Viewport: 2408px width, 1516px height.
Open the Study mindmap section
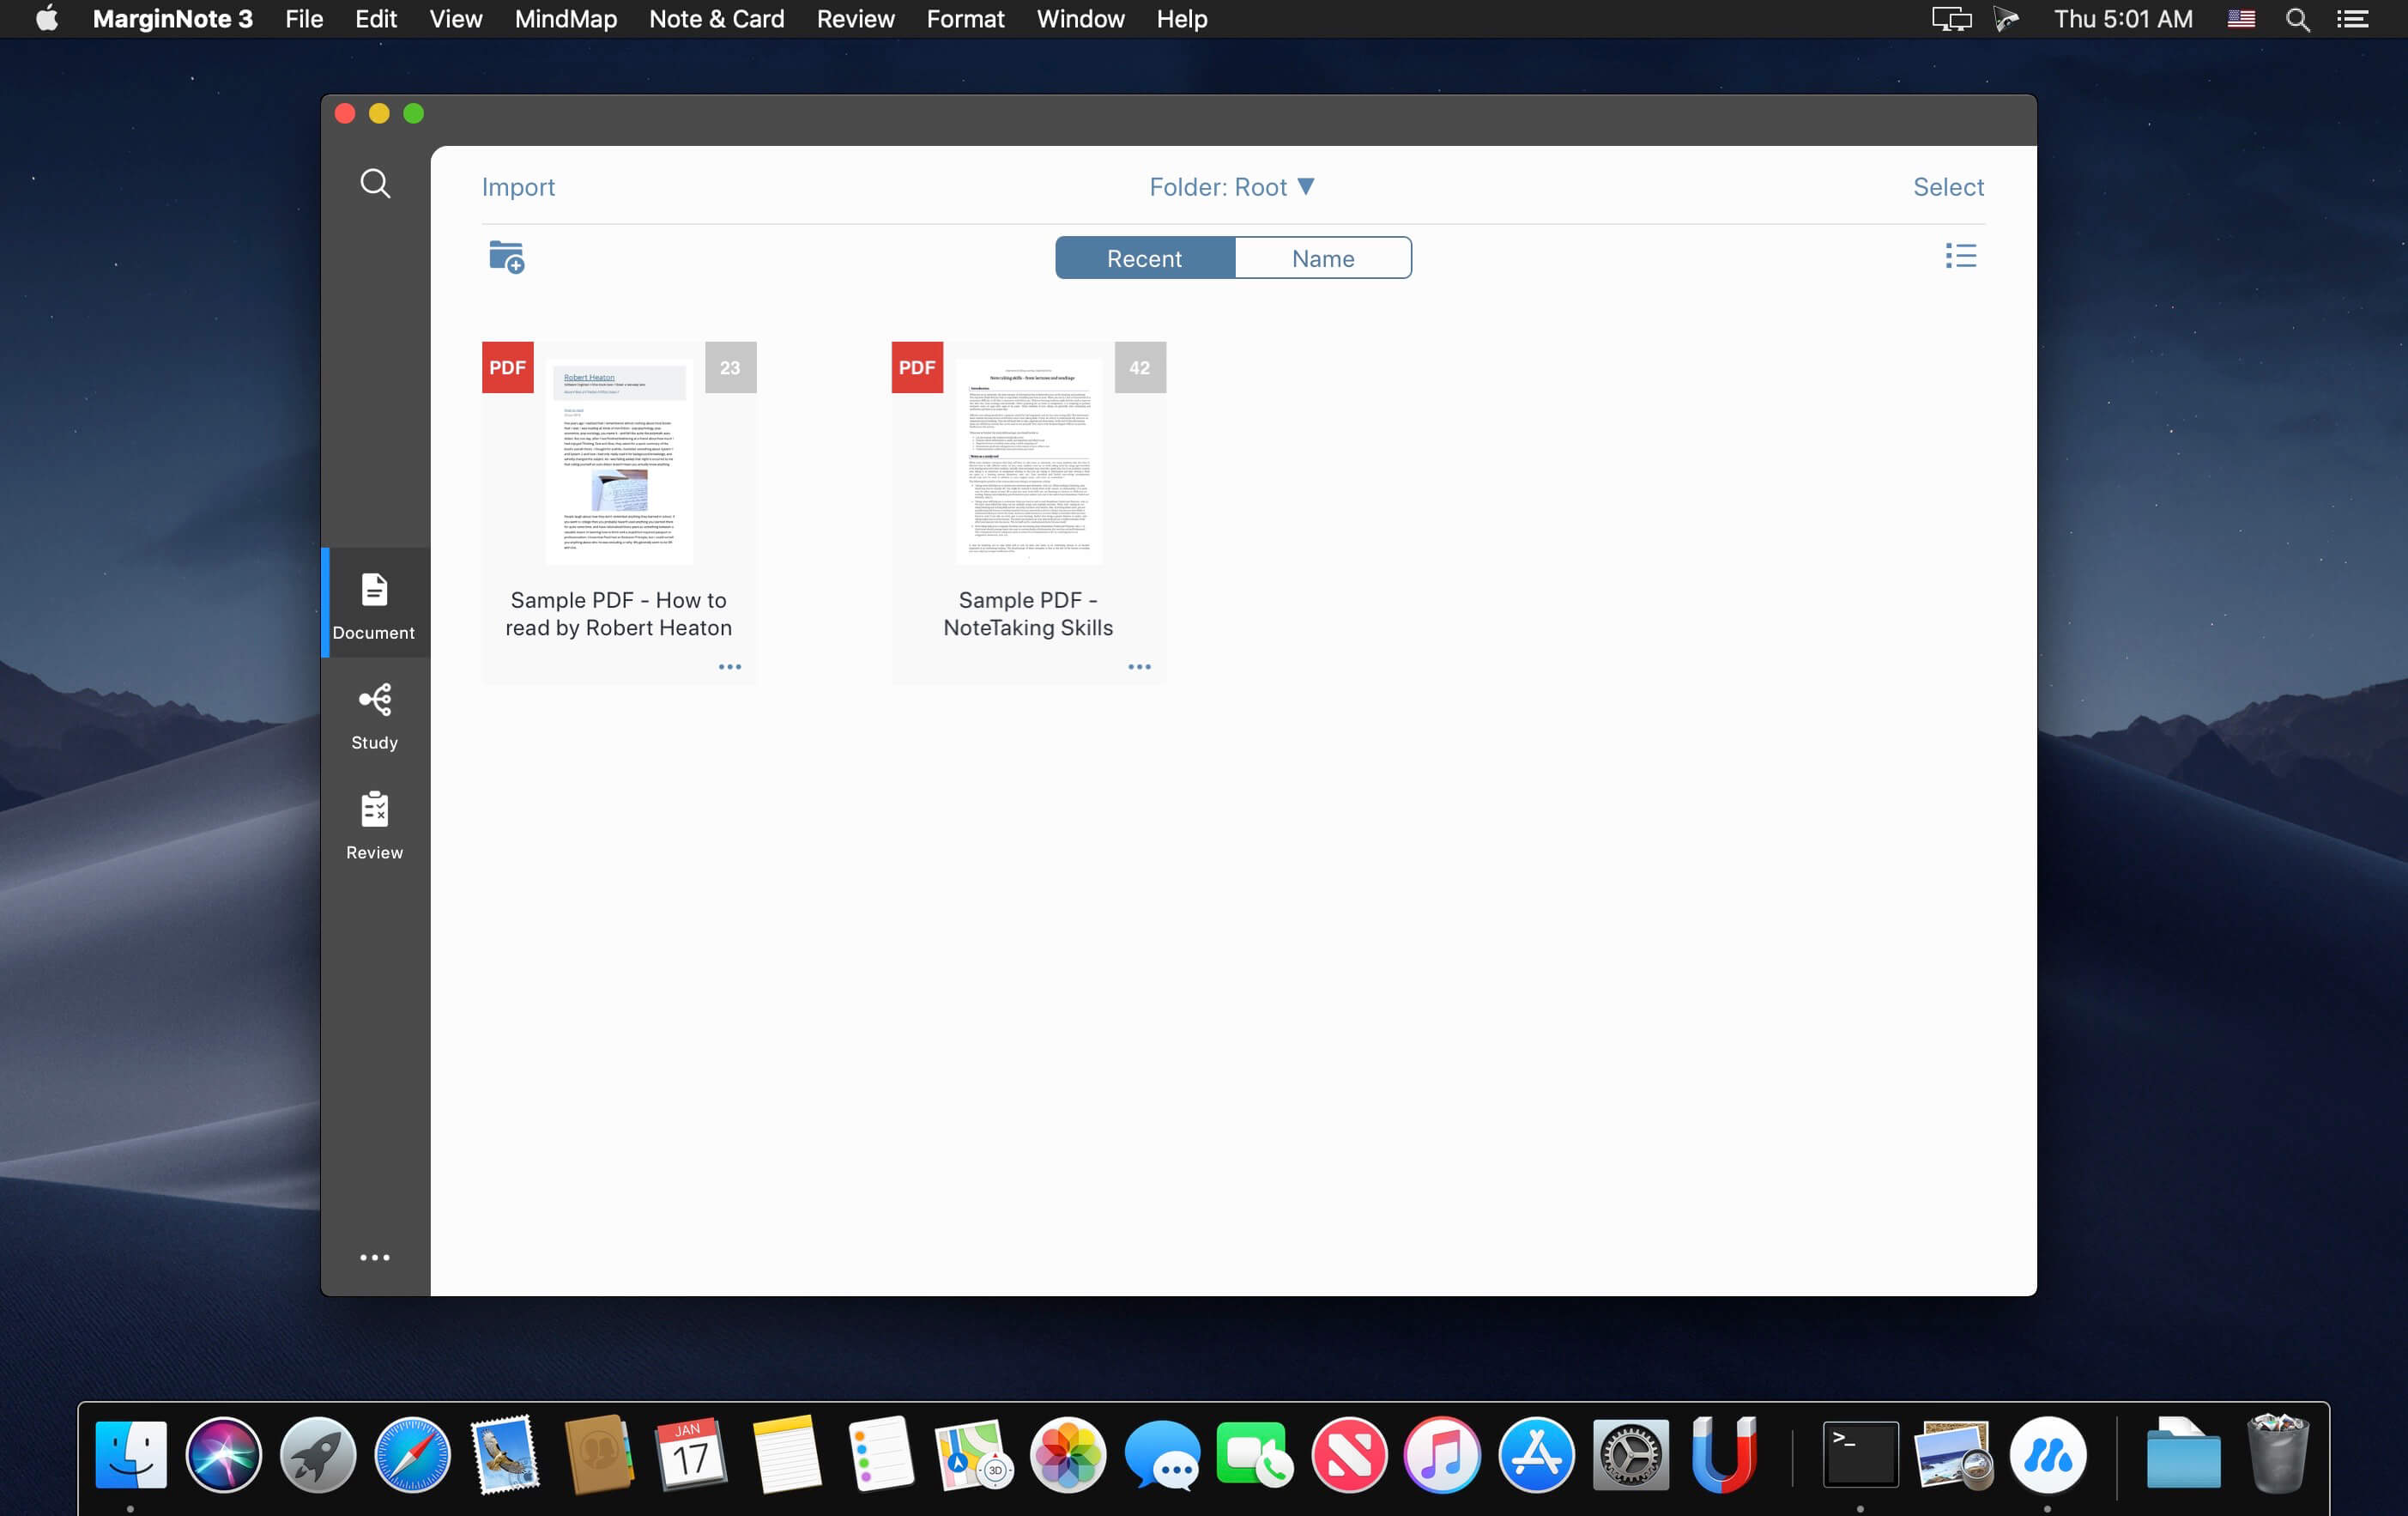(x=375, y=716)
